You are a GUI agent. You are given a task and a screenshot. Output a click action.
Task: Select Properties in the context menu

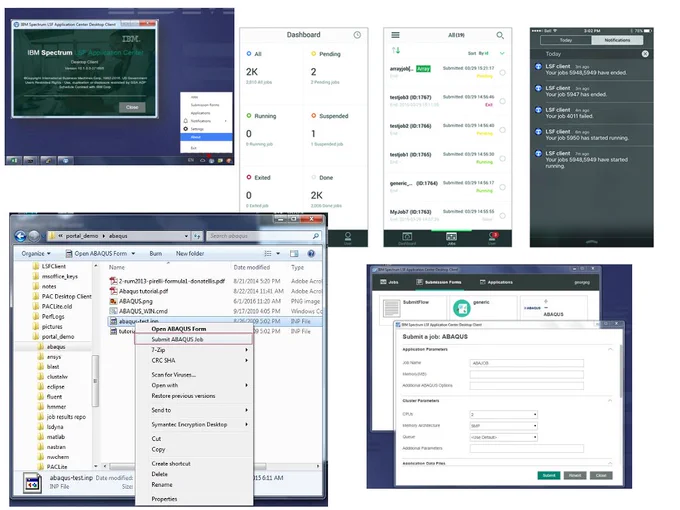click(x=193, y=499)
